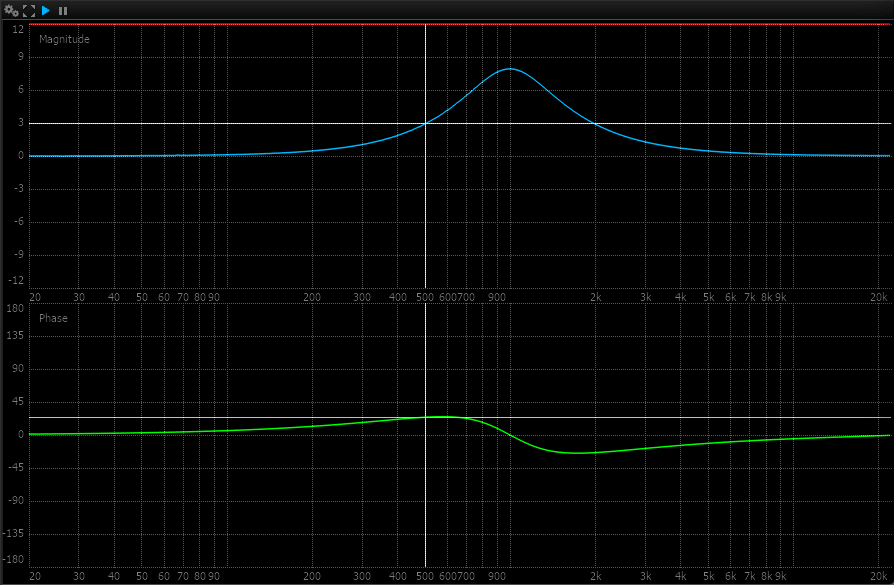Viewport: 894px width, 585px height.
Task: Click the peak of blue magnitude curve
Action: coord(510,69)
